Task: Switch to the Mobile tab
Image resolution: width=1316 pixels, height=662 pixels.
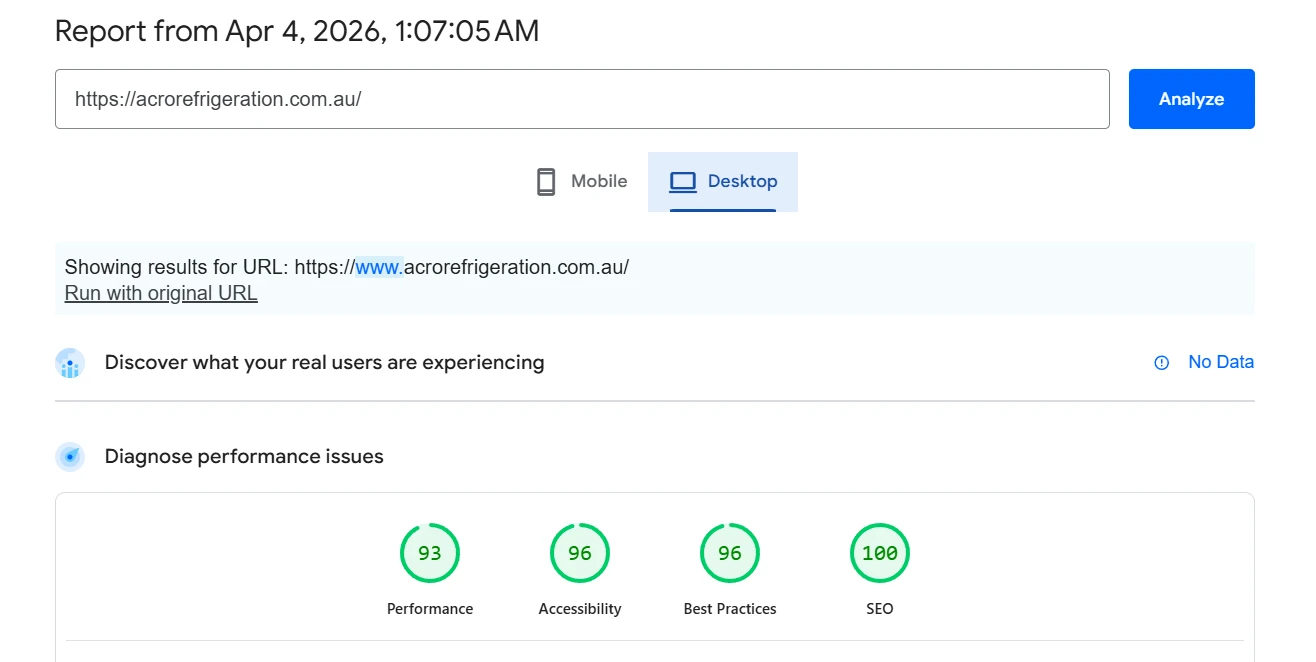Action: coord(582,182)
